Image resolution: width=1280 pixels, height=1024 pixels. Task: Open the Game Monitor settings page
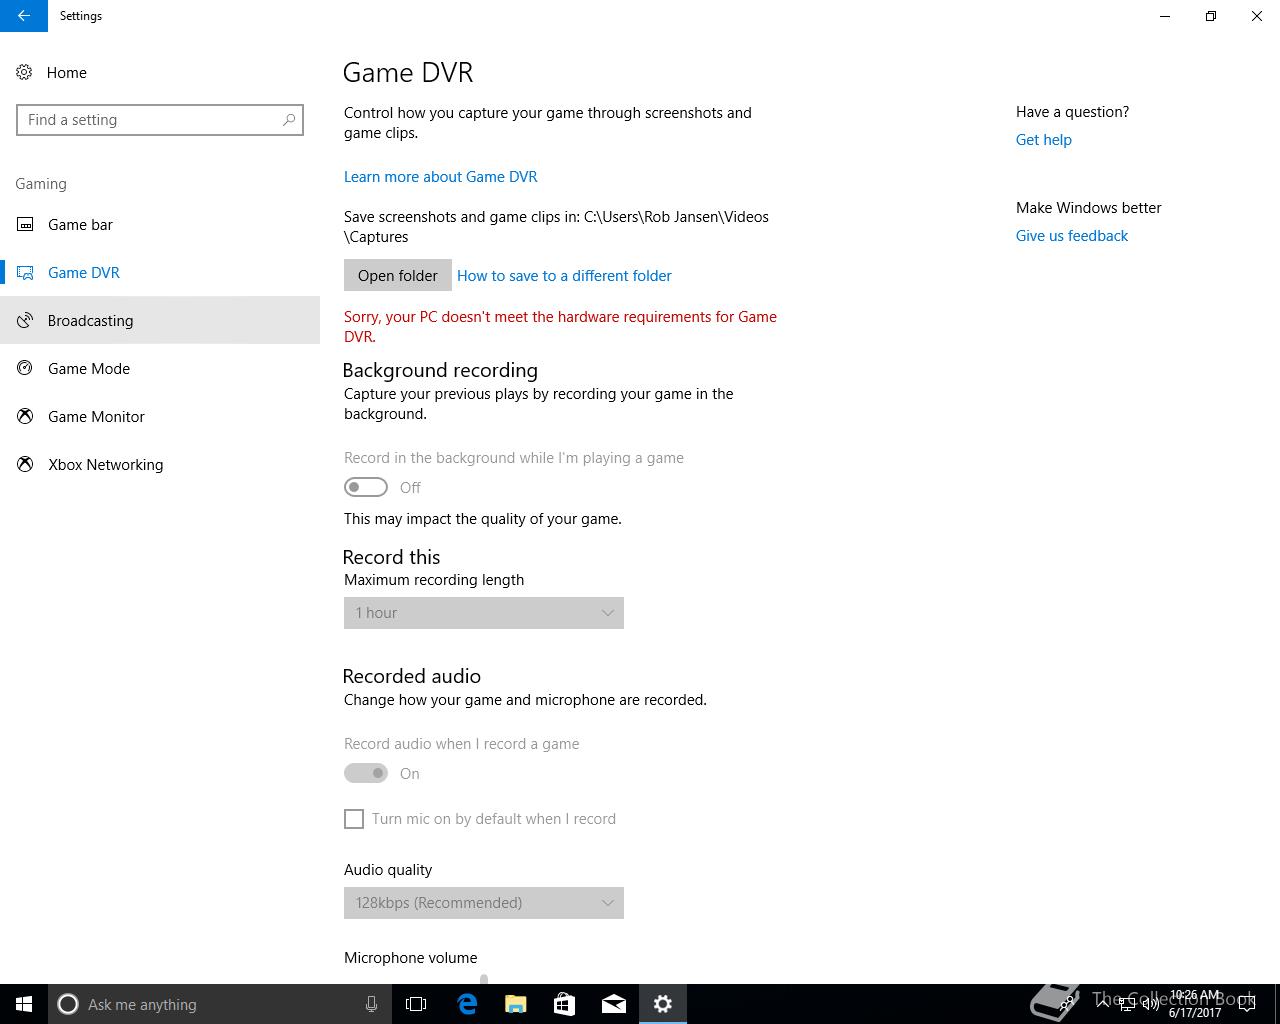coord(160,416)
